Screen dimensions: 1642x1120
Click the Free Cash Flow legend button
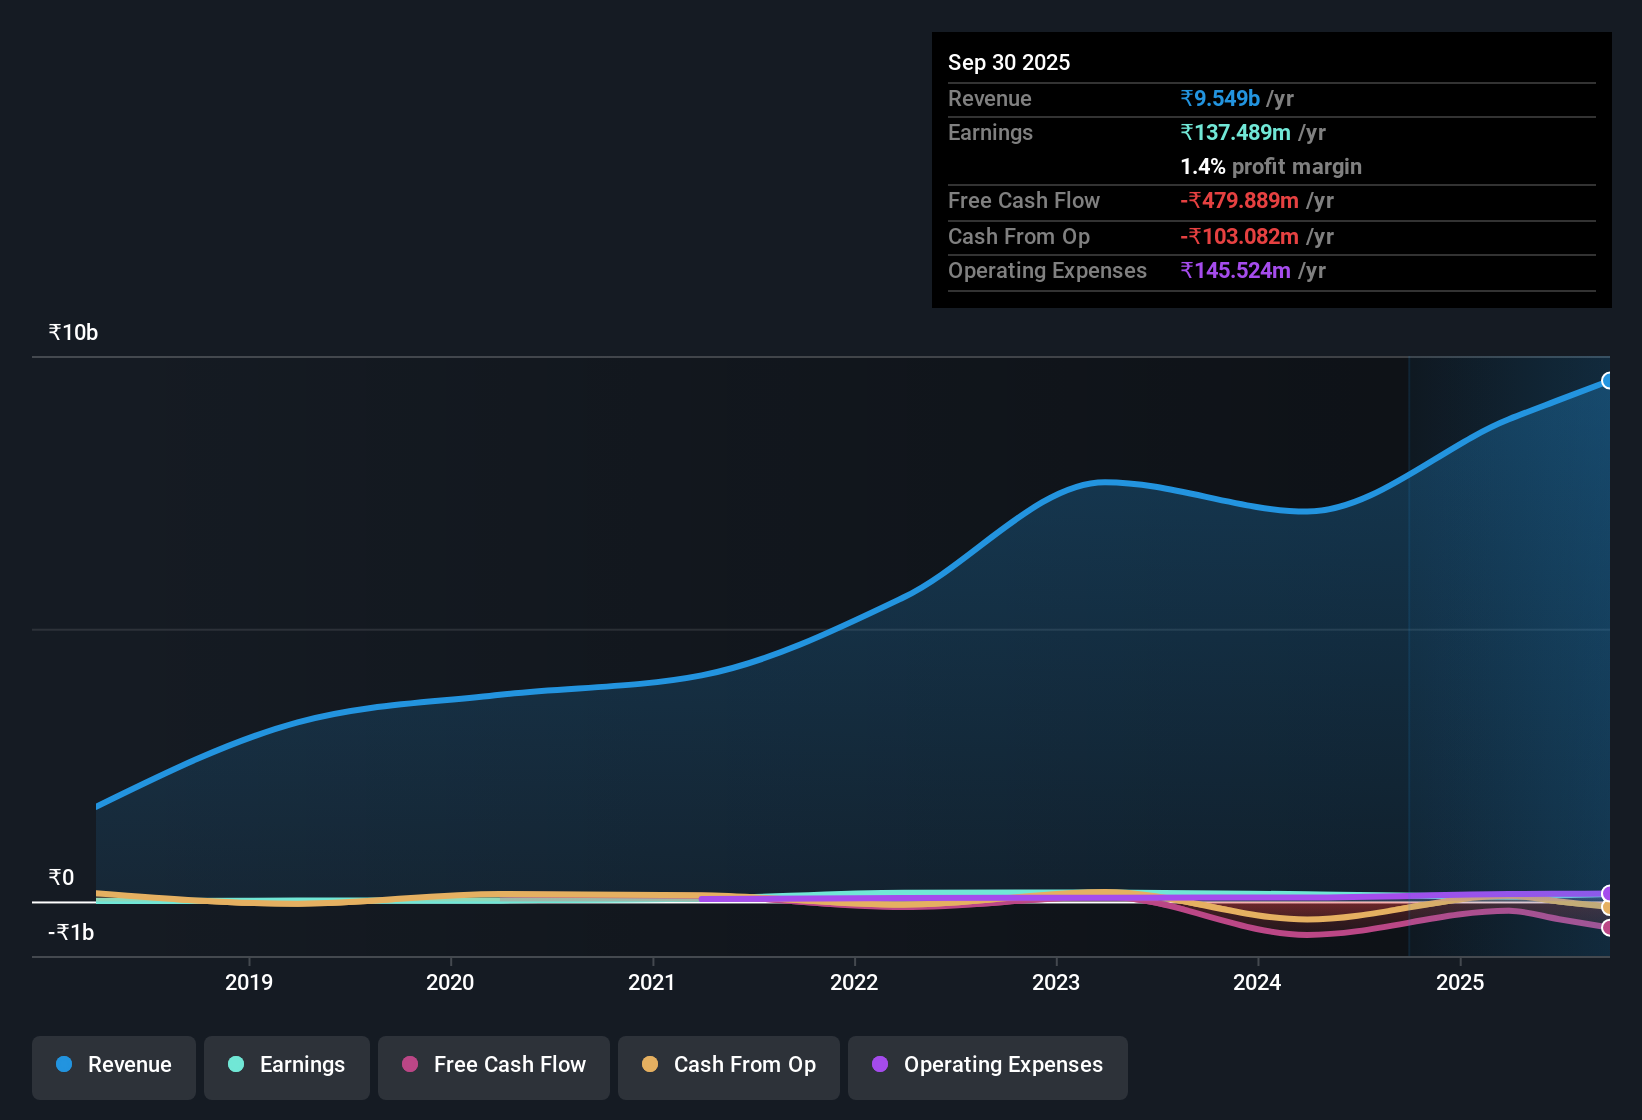(493, 1065)
